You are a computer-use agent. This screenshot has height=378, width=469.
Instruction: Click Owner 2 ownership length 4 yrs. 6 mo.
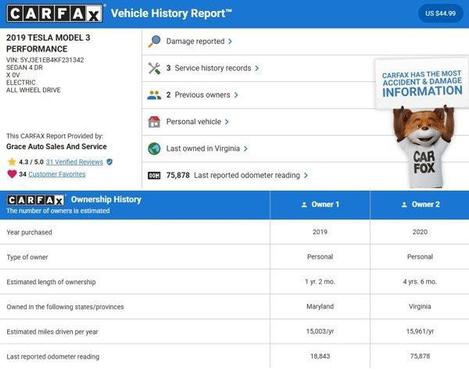(x=420, y=282)
